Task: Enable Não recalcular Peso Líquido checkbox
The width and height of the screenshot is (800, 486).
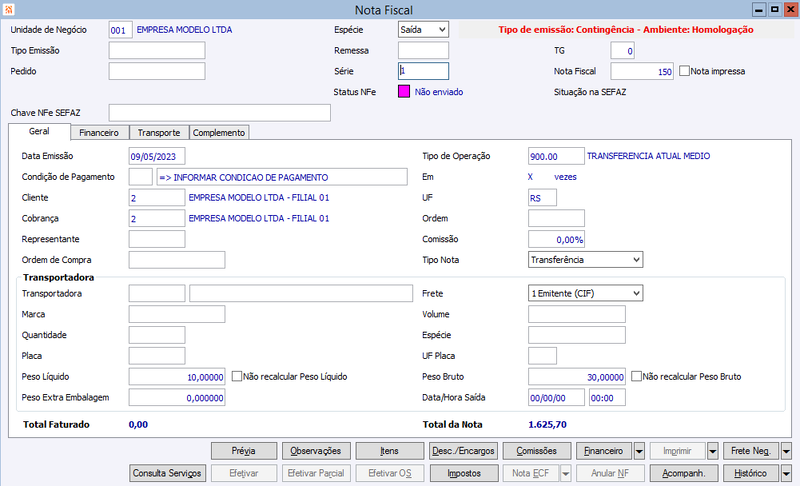Action: [237, 376]
